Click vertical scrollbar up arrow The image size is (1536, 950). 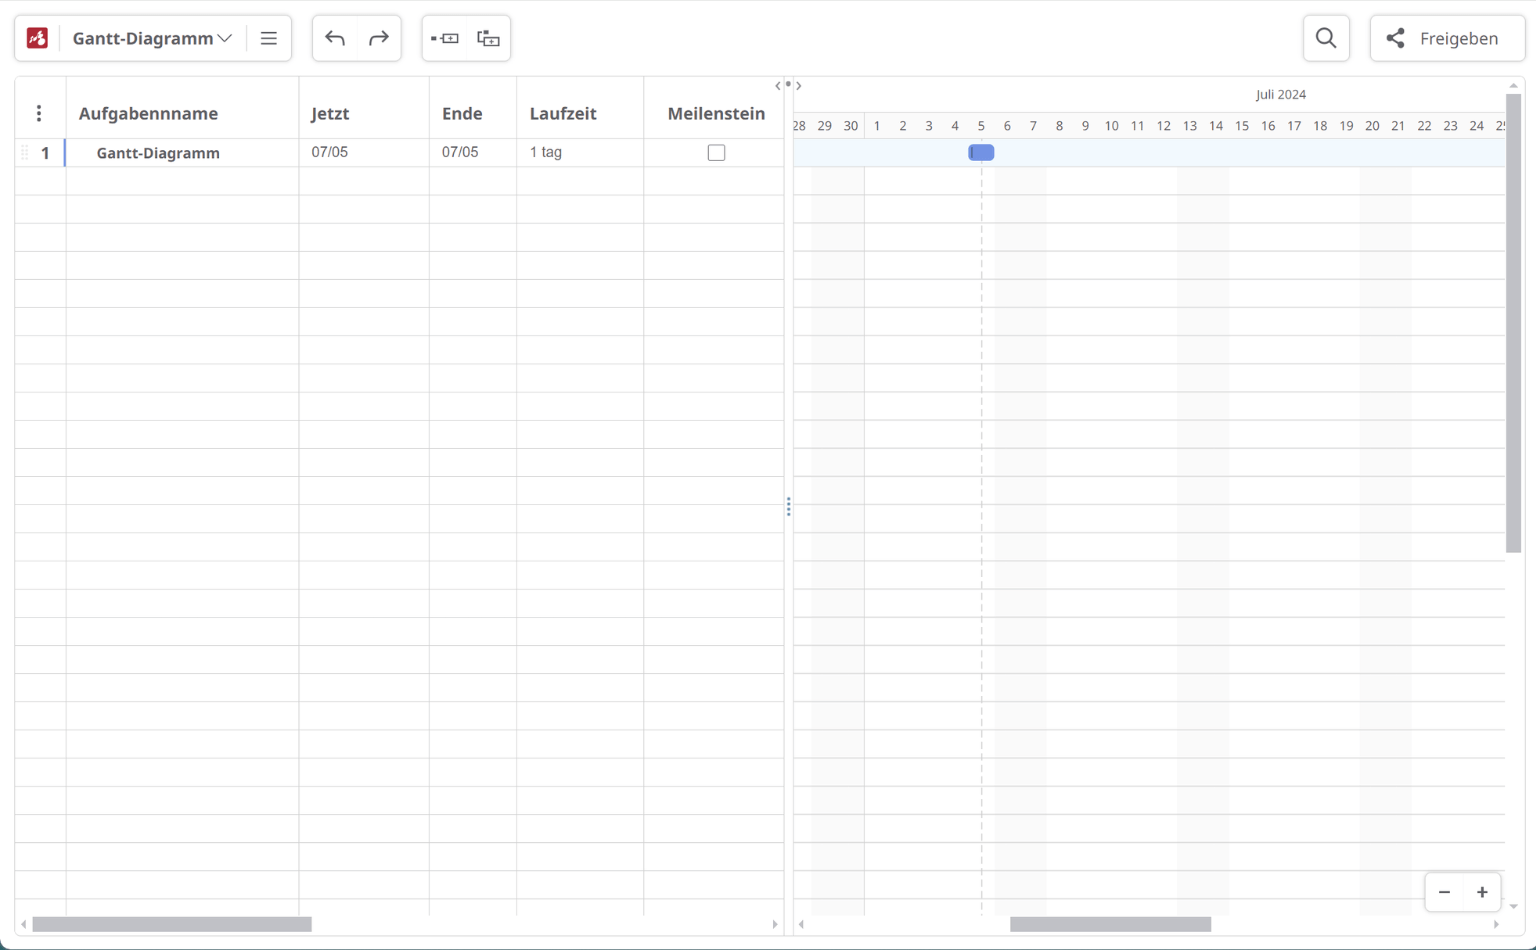[x=1513, y=86]
